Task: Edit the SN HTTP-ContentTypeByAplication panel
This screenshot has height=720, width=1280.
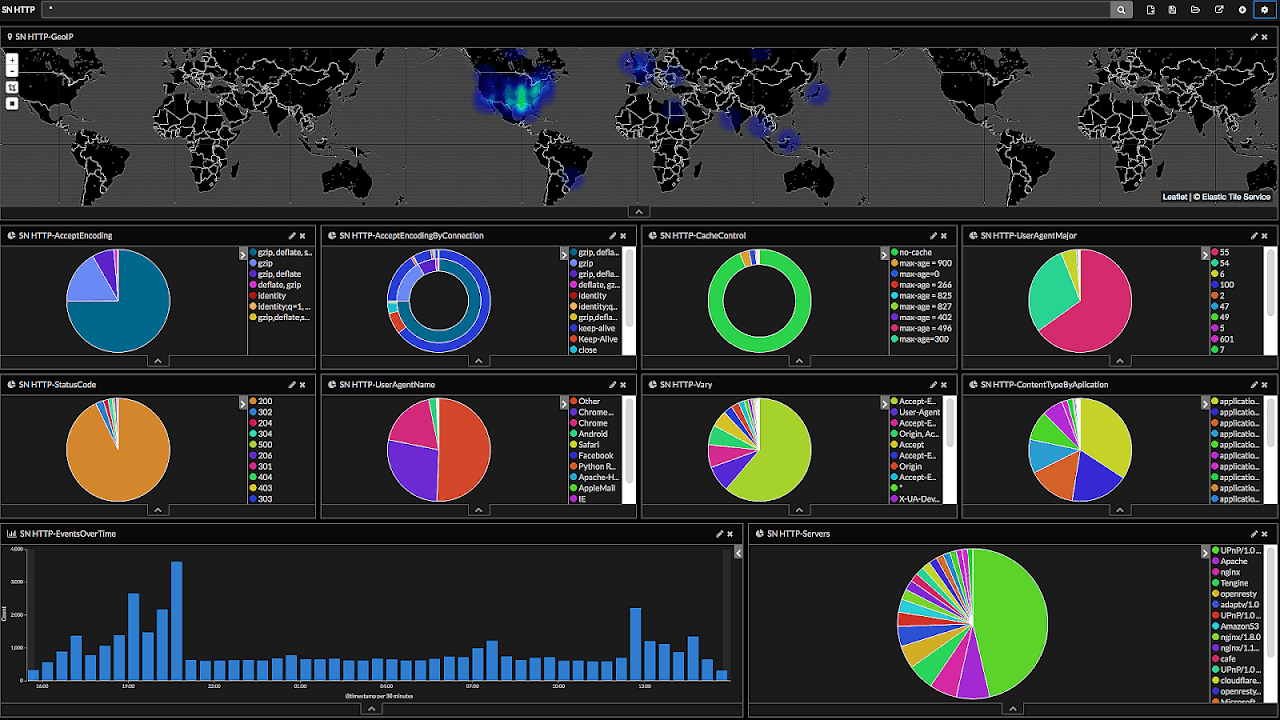Action: [1254, 385]
